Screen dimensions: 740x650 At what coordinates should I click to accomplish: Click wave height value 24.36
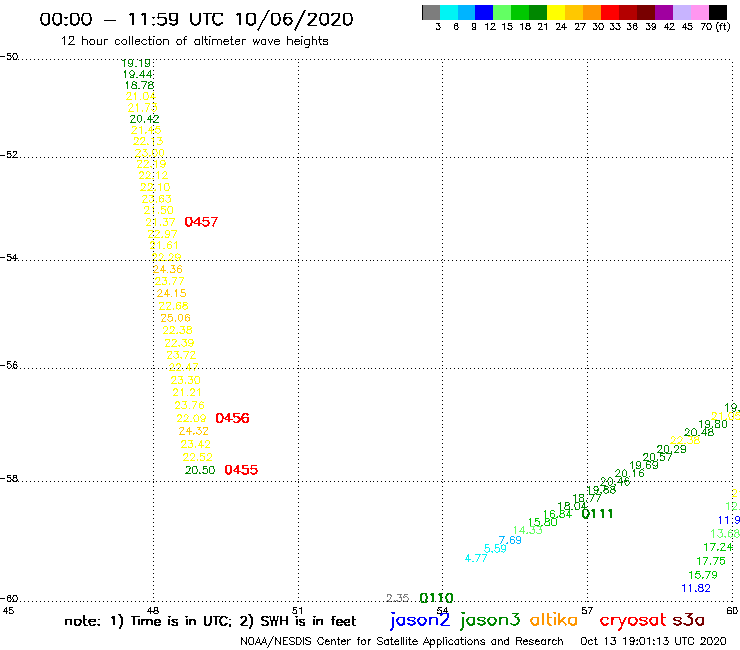(168, 269)
